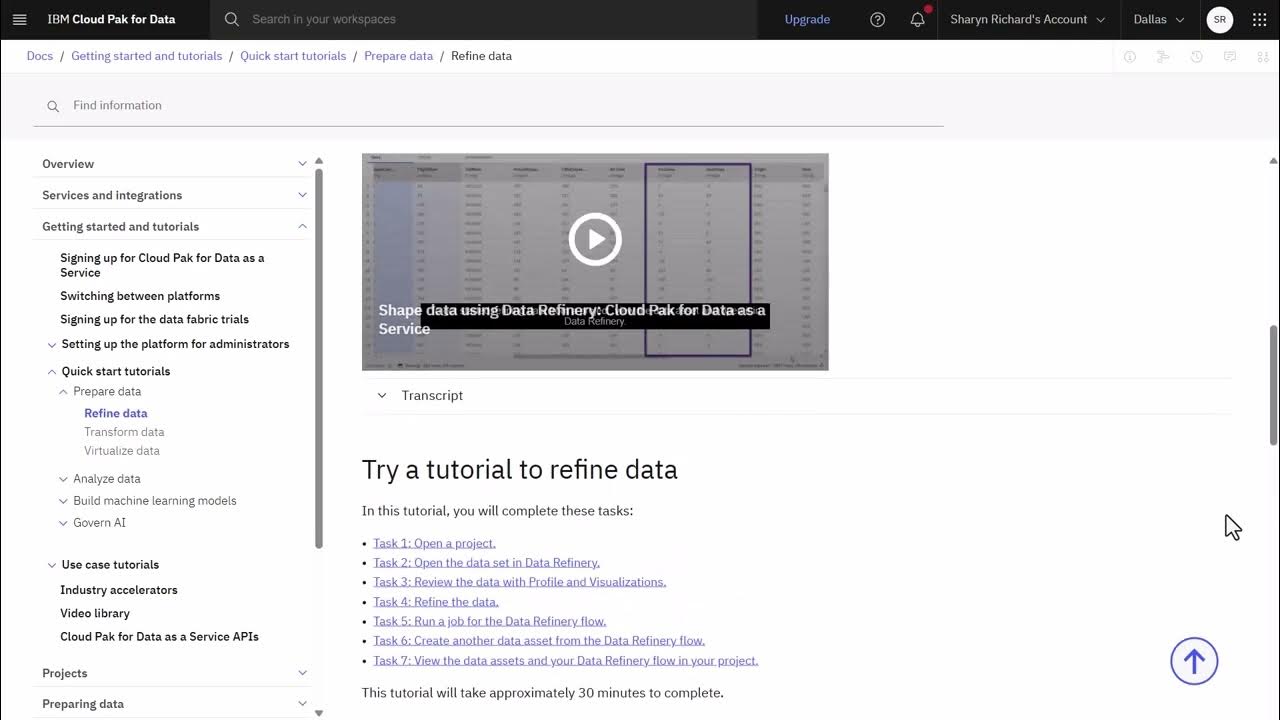The image size is (1280, 720).
Task: Click the sidebar vertical scrollbar thumb
Action: (x=319, y=358)
